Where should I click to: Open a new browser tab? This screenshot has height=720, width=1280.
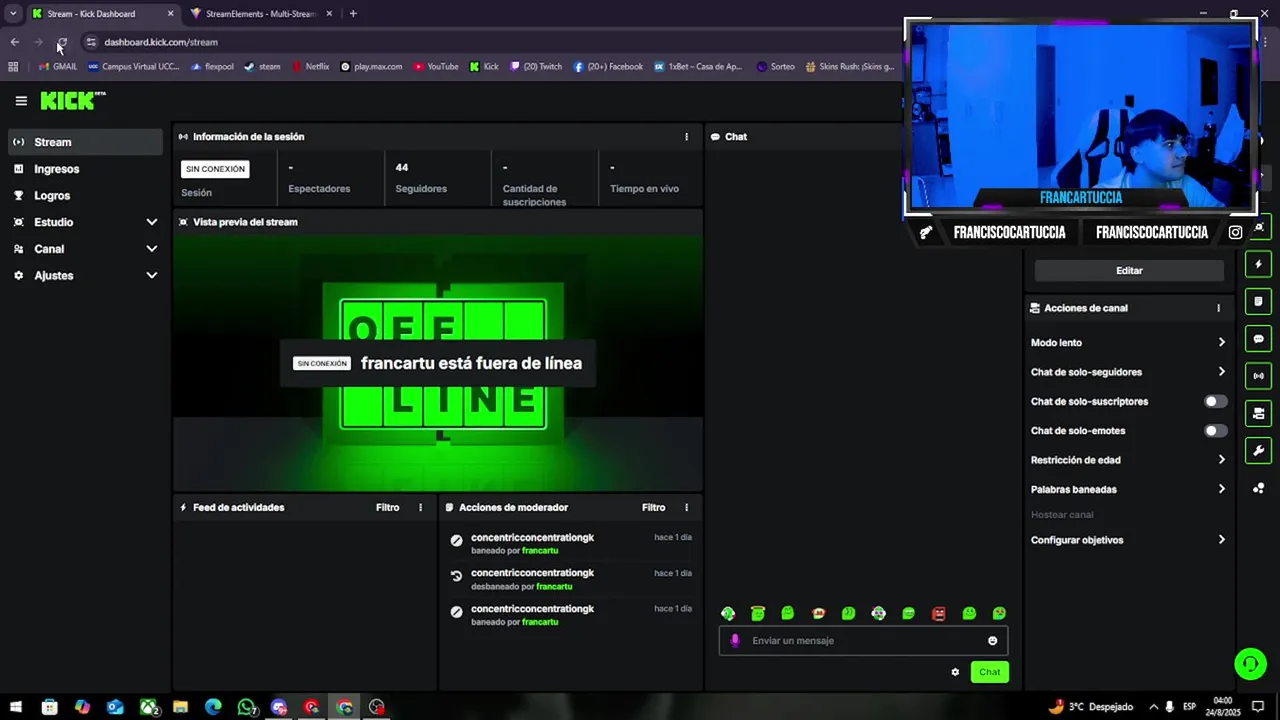[353, 14]
